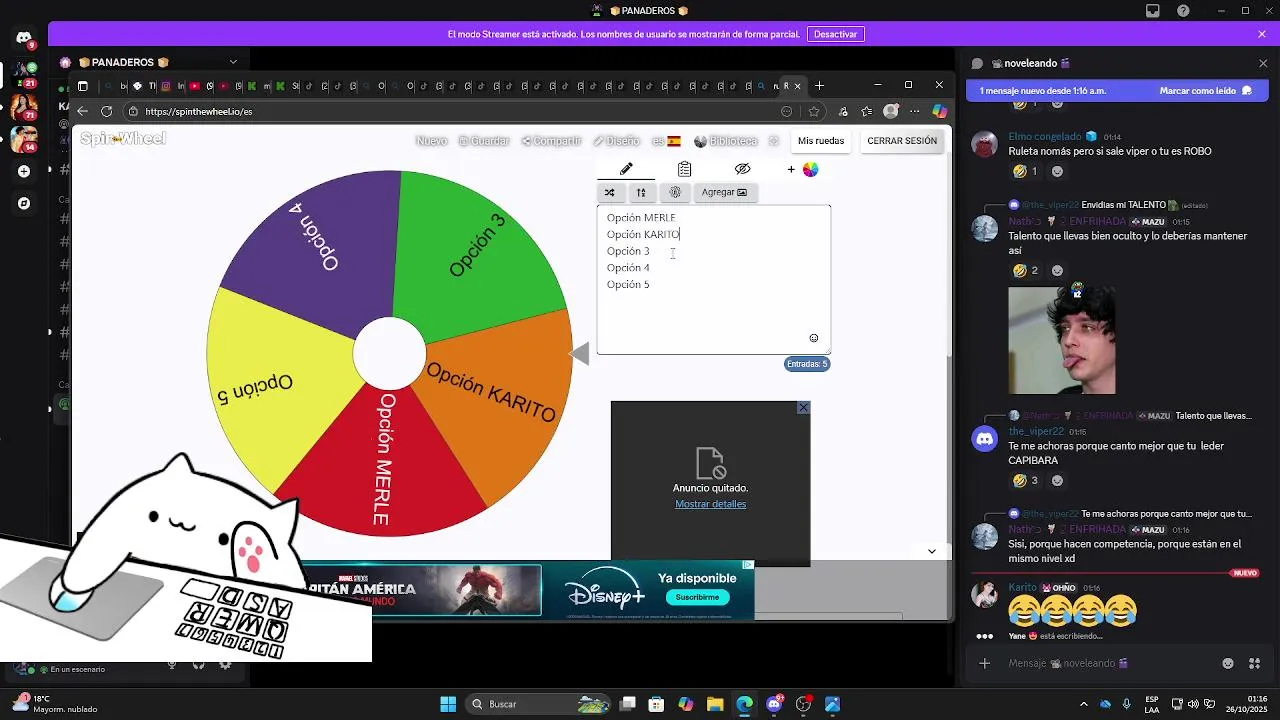Click message attachment plus button
Viewport: 1280px width, 720px height.
[x=984, y=663]
